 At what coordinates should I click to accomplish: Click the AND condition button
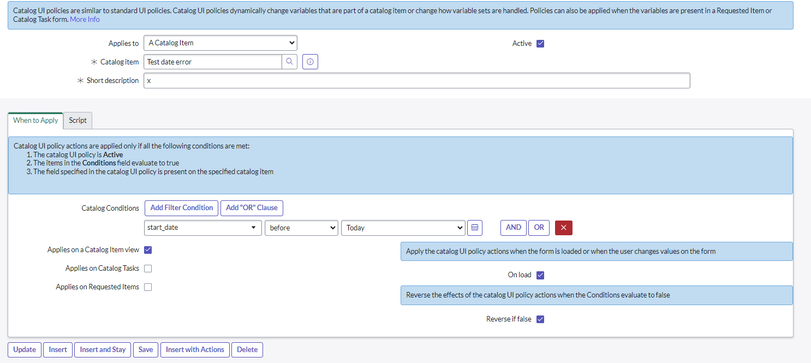point(514,228)
